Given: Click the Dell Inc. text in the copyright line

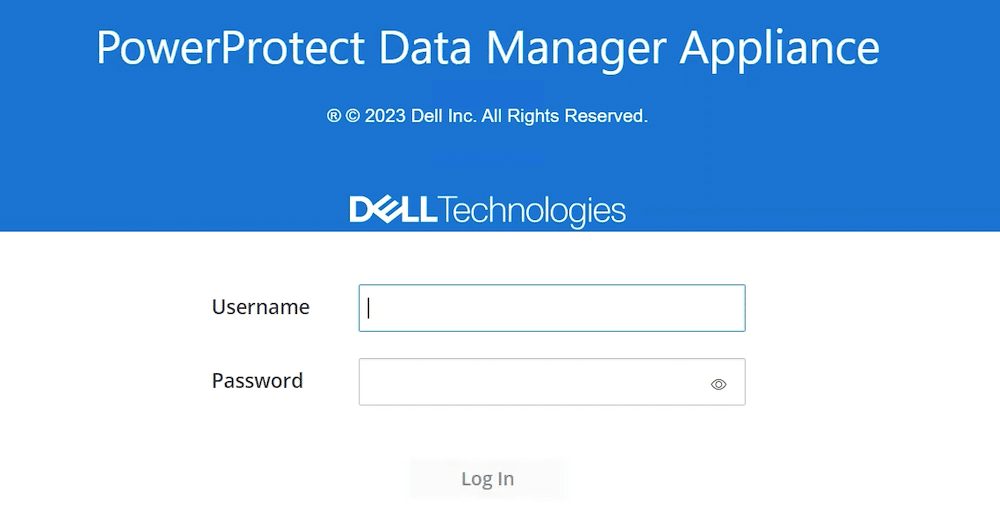Looking at the screenshot, I should point(444,116).
